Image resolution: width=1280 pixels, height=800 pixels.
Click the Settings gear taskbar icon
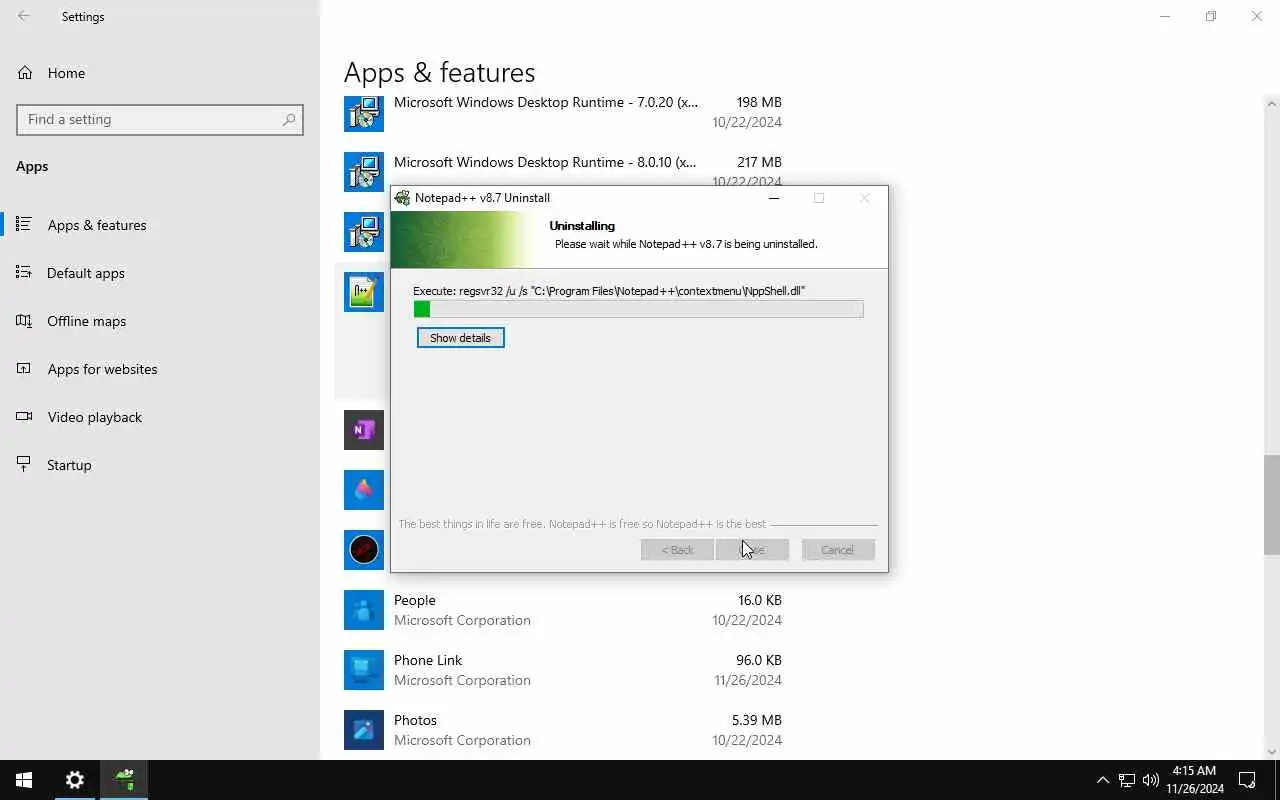tap(75, 780)
